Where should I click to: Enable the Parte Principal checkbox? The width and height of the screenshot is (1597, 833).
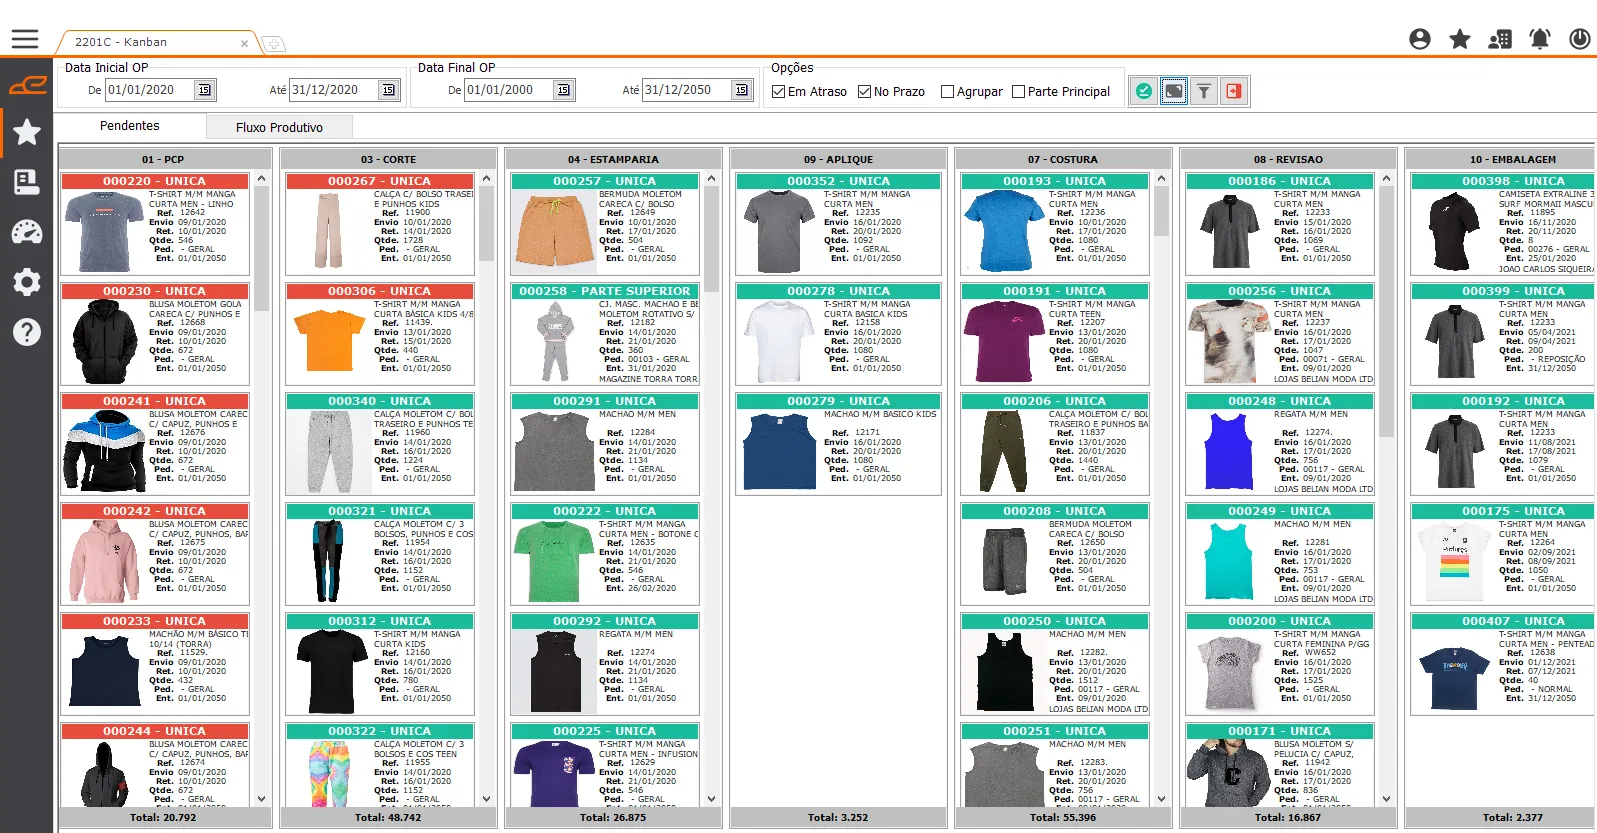[1019, 91]
